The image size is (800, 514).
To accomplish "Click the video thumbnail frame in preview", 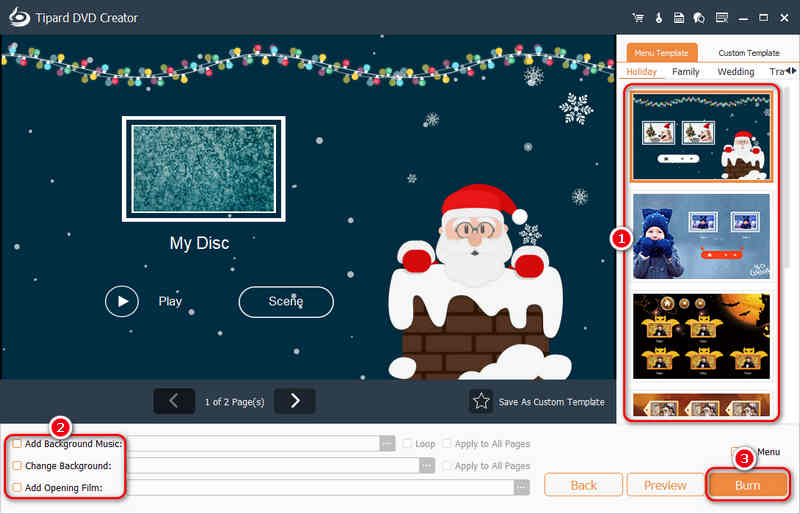I will tap(204, 169).
